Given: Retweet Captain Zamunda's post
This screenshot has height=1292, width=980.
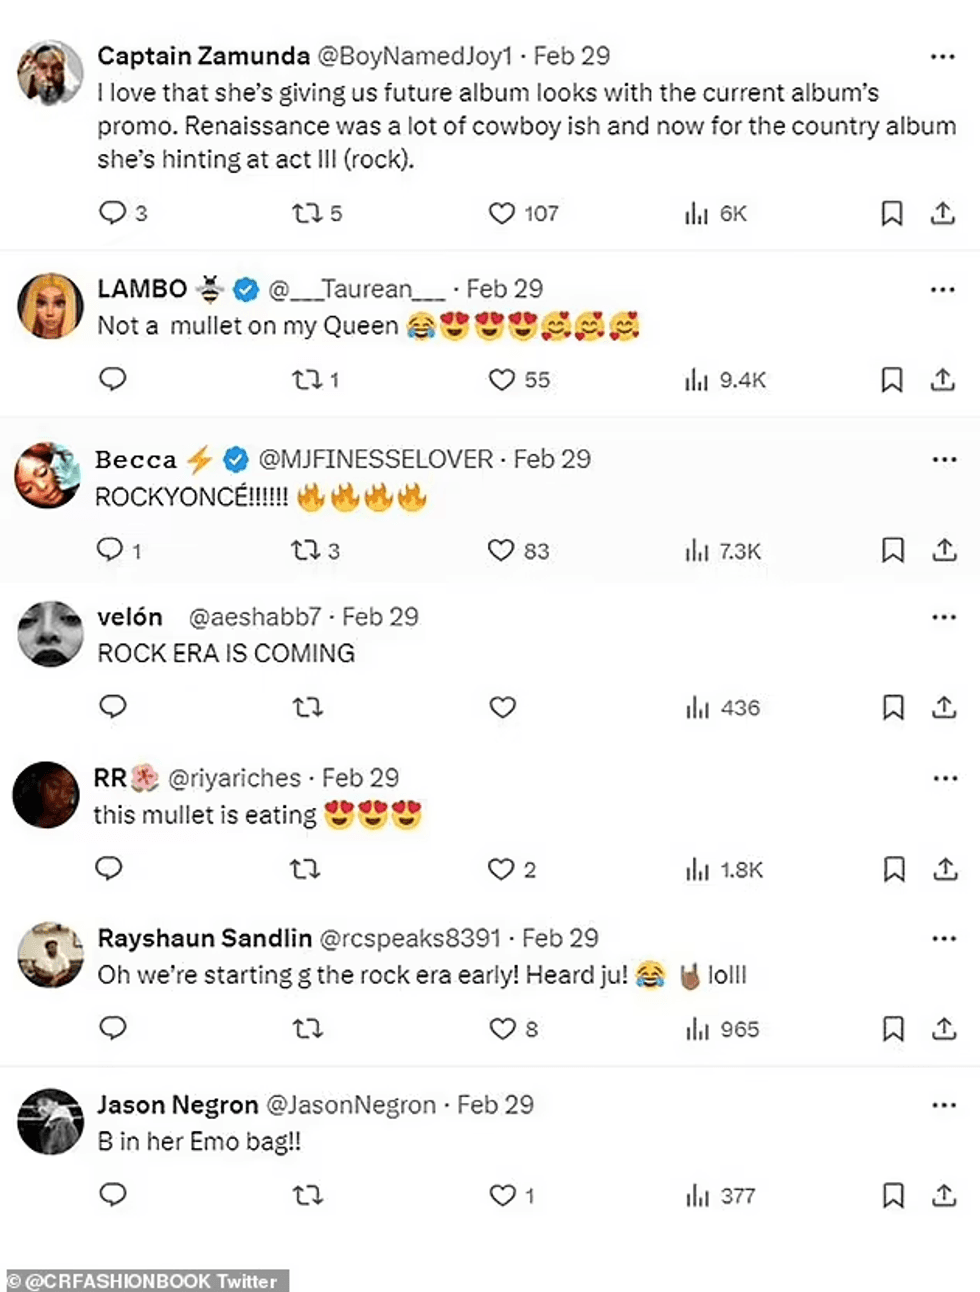Looking at the screenshot, I should click(305, 213).
